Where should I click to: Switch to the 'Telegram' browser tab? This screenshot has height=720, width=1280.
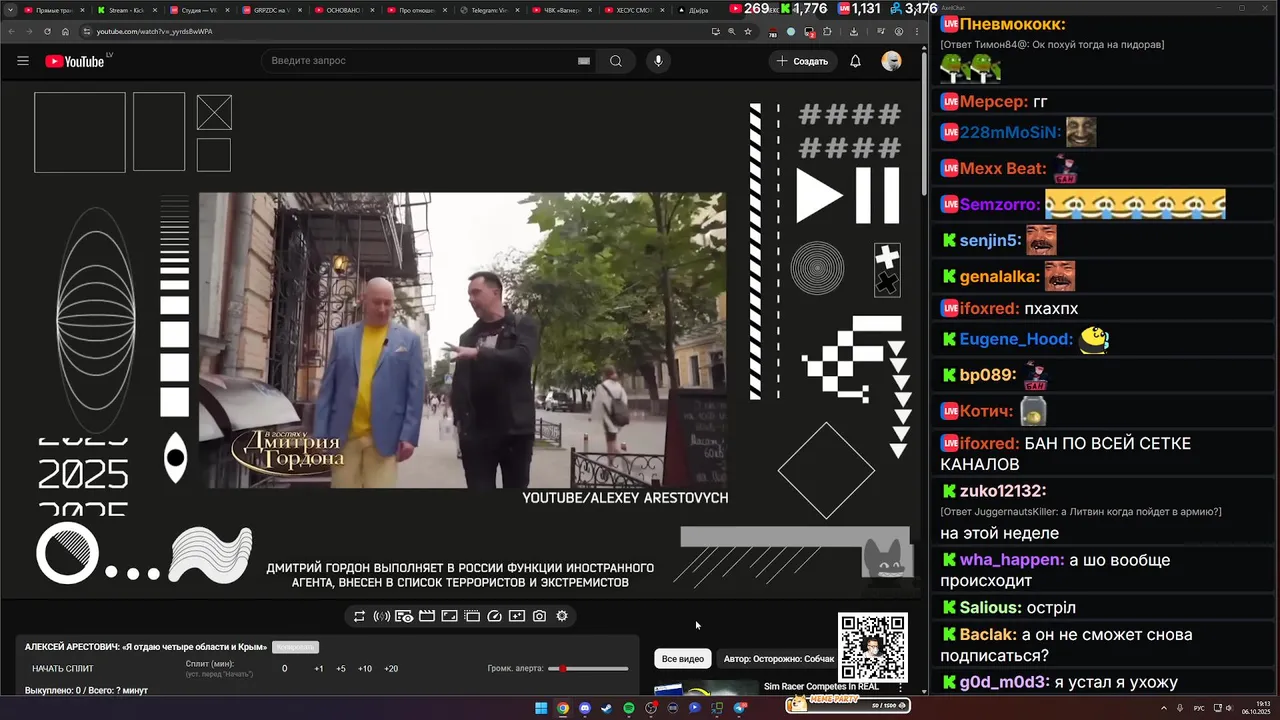pos(490,10)
